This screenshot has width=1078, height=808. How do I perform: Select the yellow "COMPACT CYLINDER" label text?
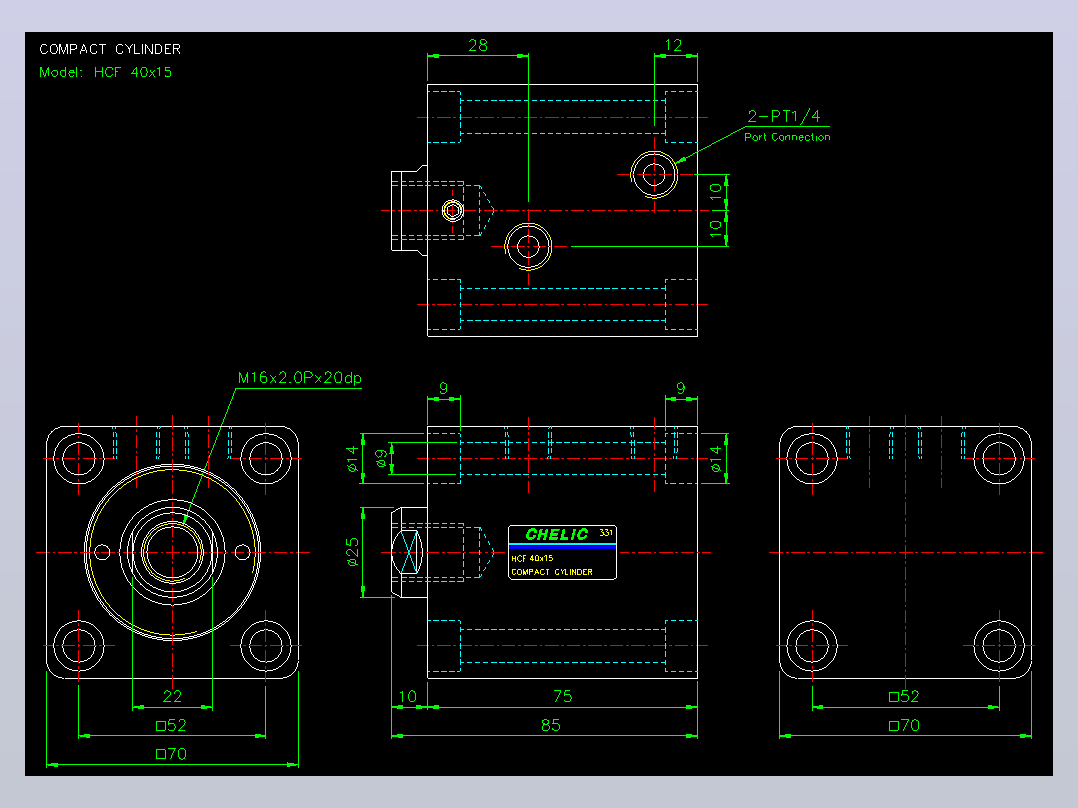pos(552,572)
